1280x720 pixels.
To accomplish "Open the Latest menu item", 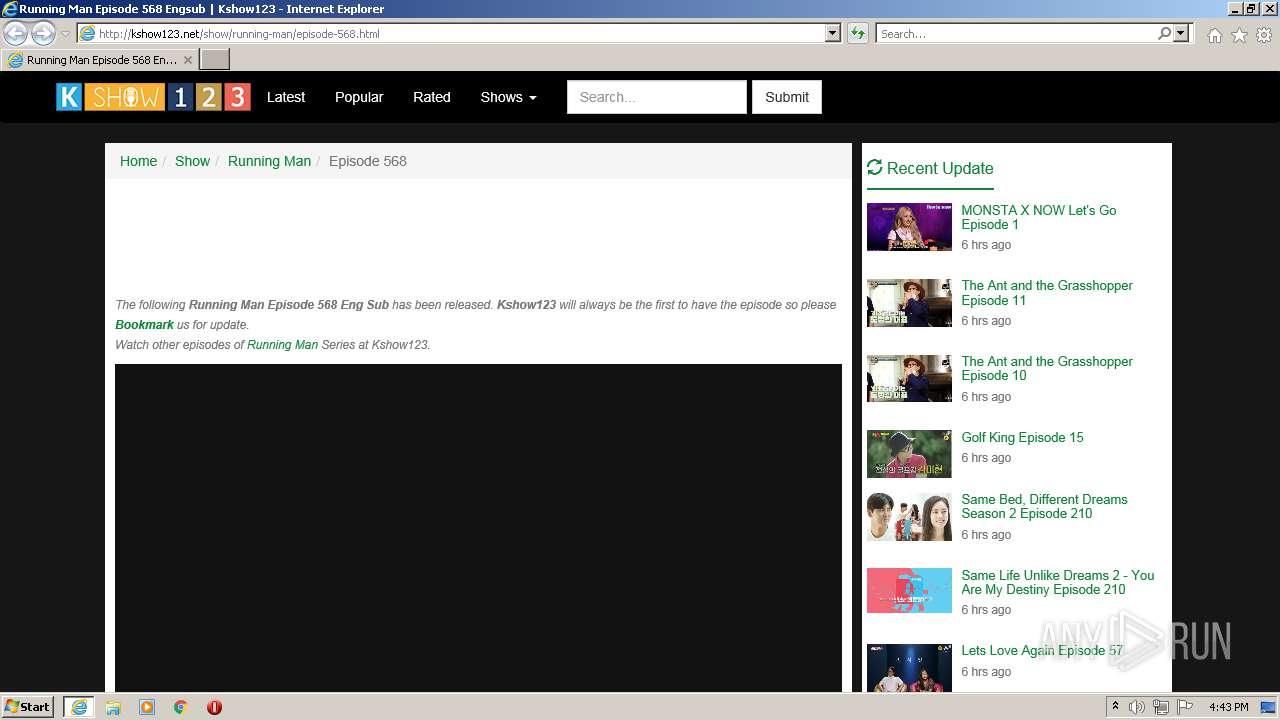I will (x=286, y=97).
